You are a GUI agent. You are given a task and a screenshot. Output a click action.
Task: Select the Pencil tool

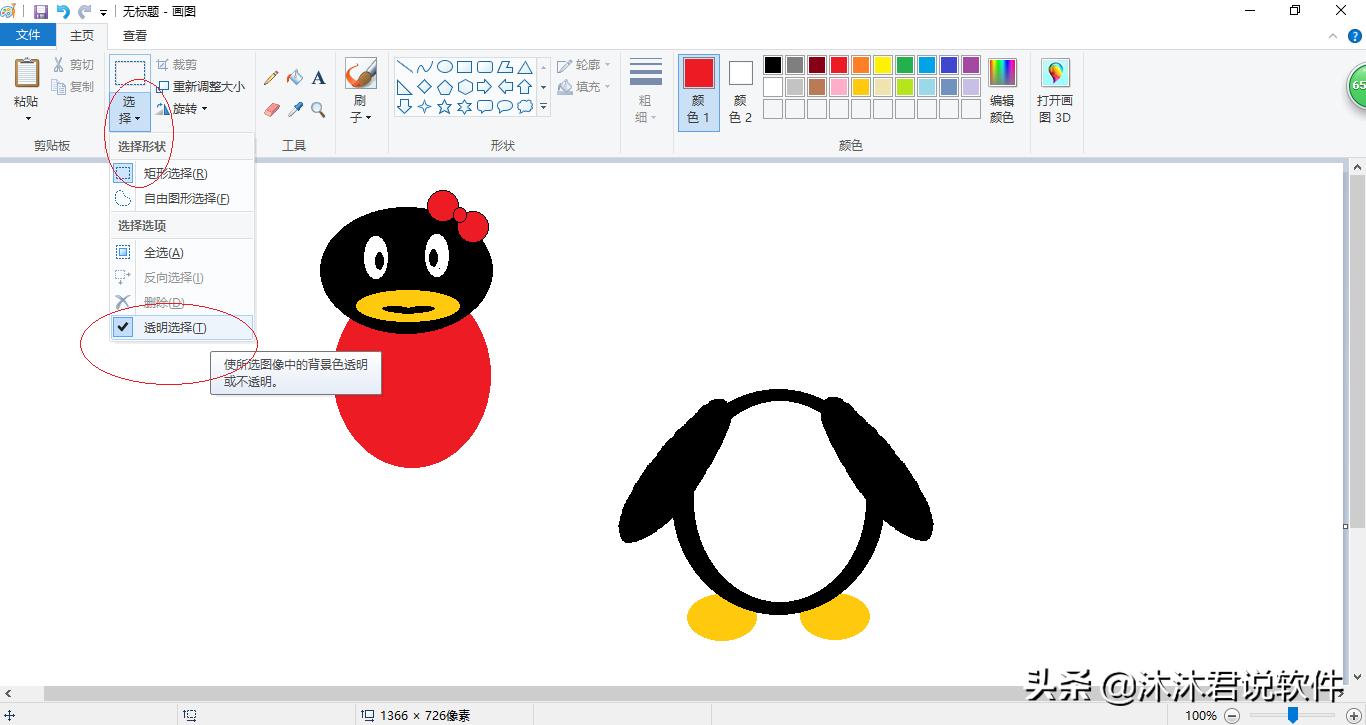[x=271, y=78]
